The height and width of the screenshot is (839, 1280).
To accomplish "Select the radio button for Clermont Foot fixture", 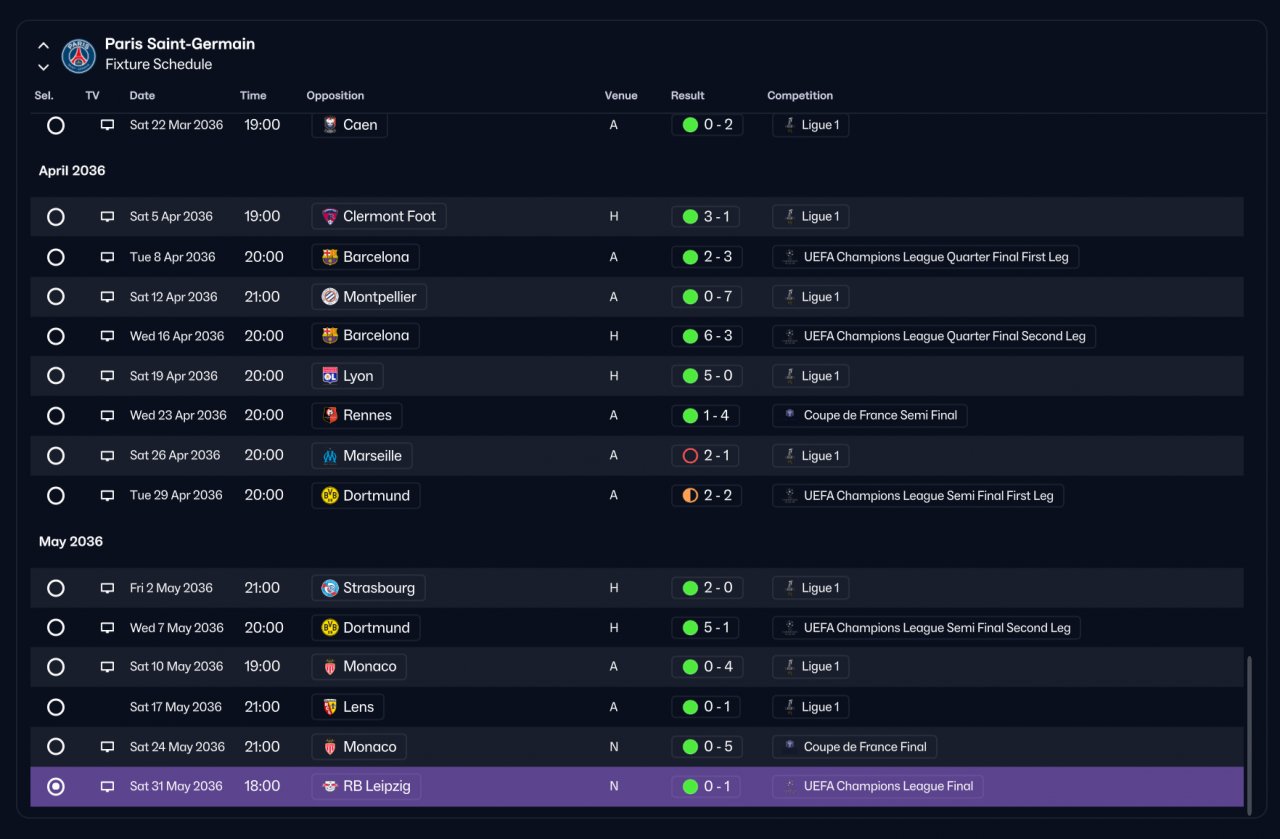I will [56, 217].
